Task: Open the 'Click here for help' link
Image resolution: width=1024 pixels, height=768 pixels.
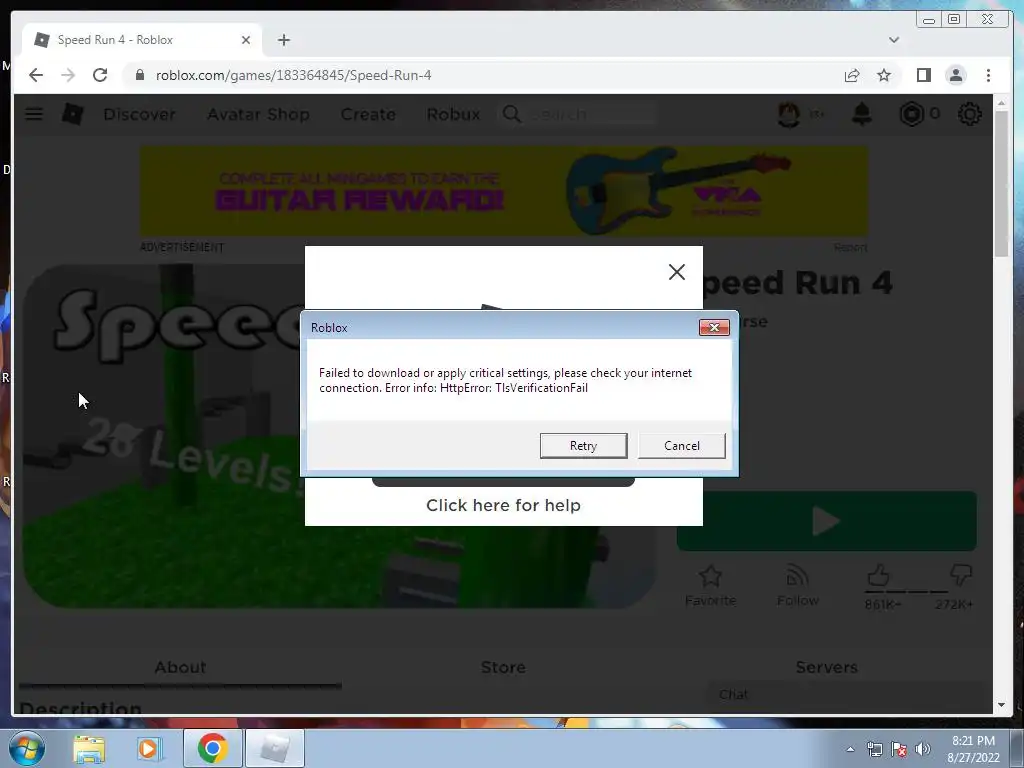Action: pyautogui.click(x=503, y=505)
